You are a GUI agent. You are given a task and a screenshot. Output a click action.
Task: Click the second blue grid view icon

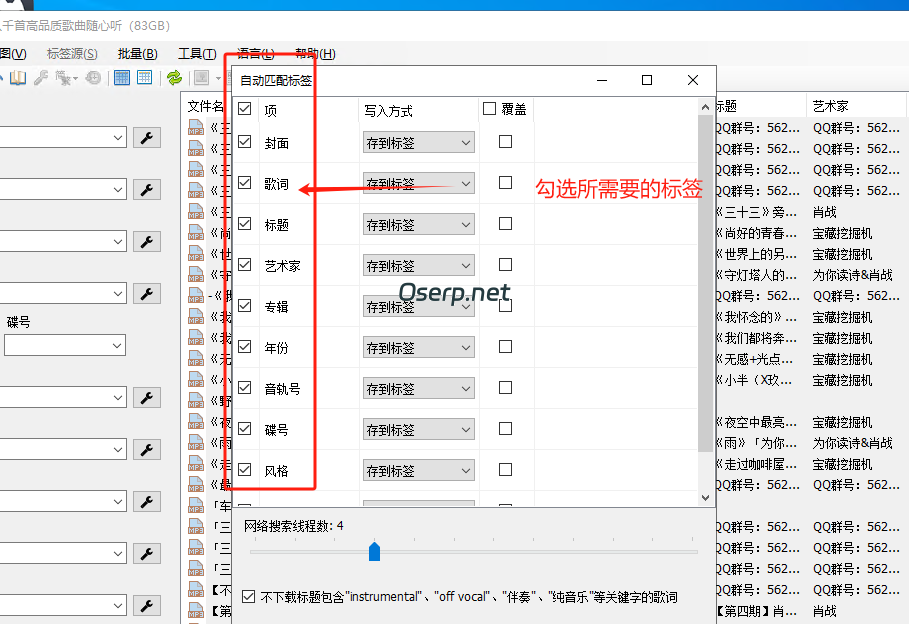(144, 78)
